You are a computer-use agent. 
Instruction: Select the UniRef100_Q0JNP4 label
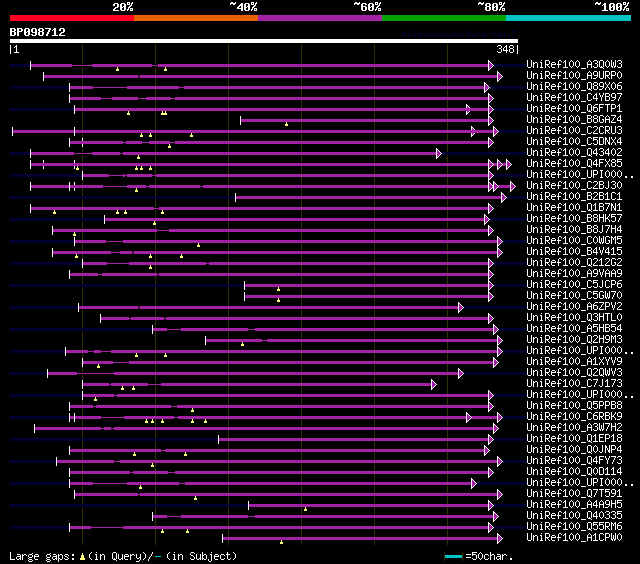[x=574, y=450]
